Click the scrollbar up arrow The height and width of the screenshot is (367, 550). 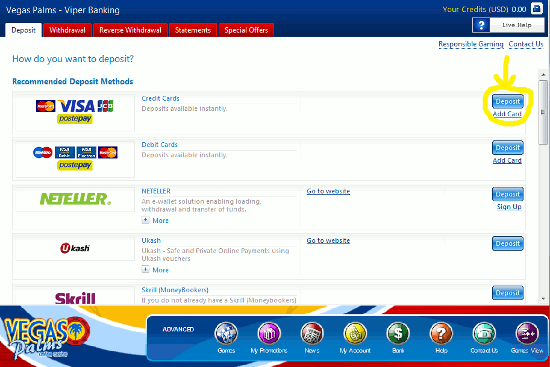[543, 74]
